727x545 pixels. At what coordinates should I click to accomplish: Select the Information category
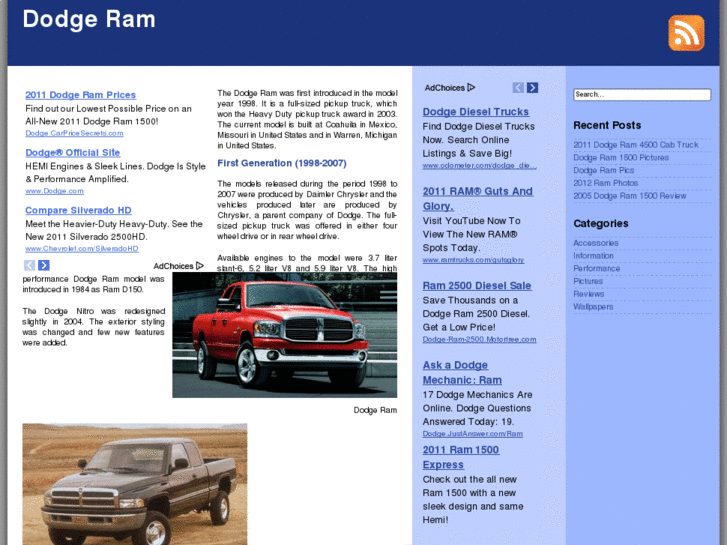pos(593,256)
